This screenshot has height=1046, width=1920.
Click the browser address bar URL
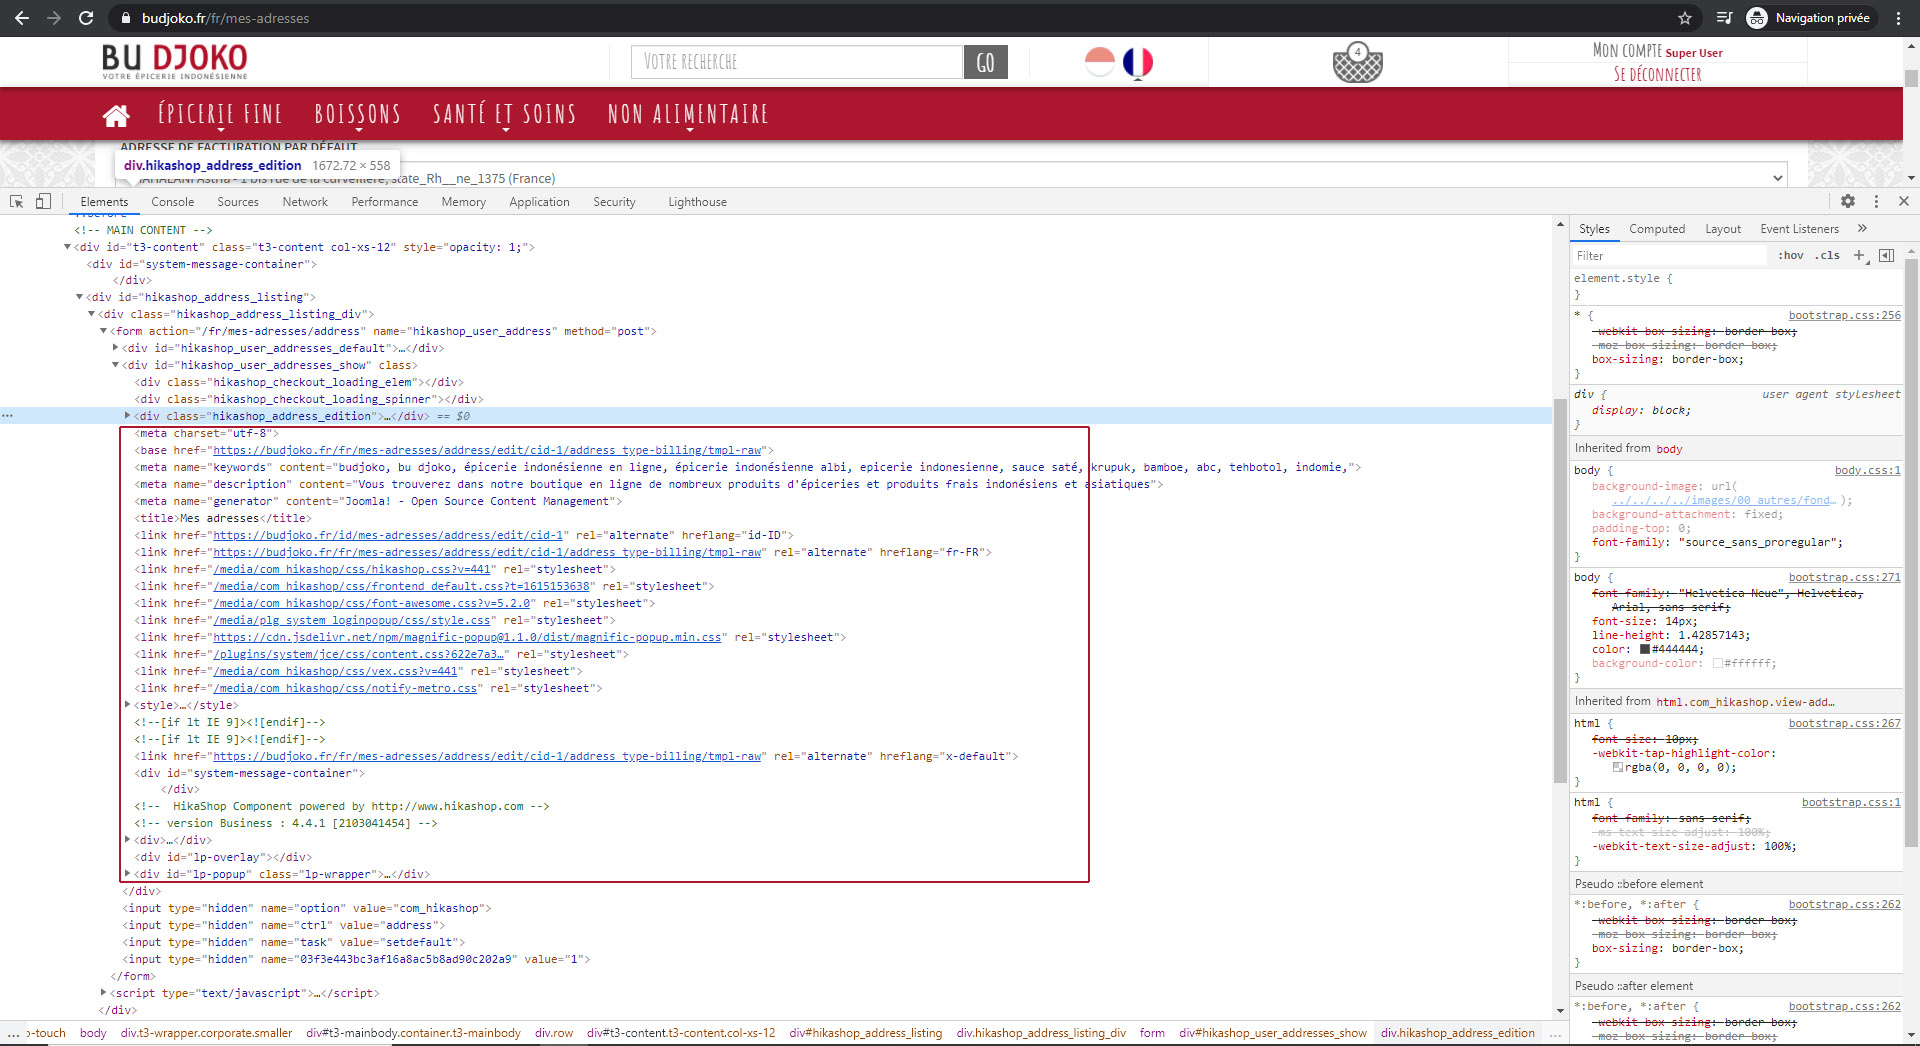[225, 18]
